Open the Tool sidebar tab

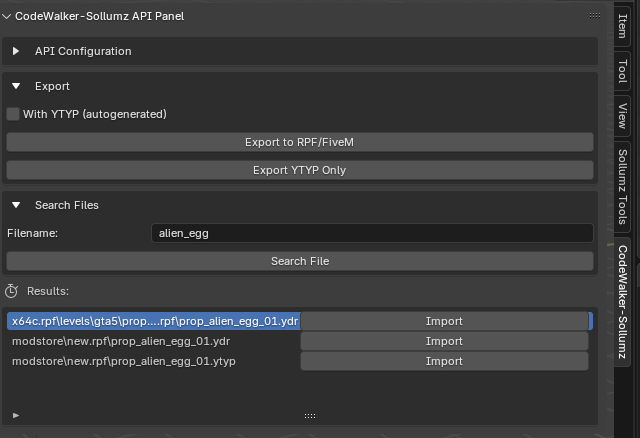tap(622, 71)
